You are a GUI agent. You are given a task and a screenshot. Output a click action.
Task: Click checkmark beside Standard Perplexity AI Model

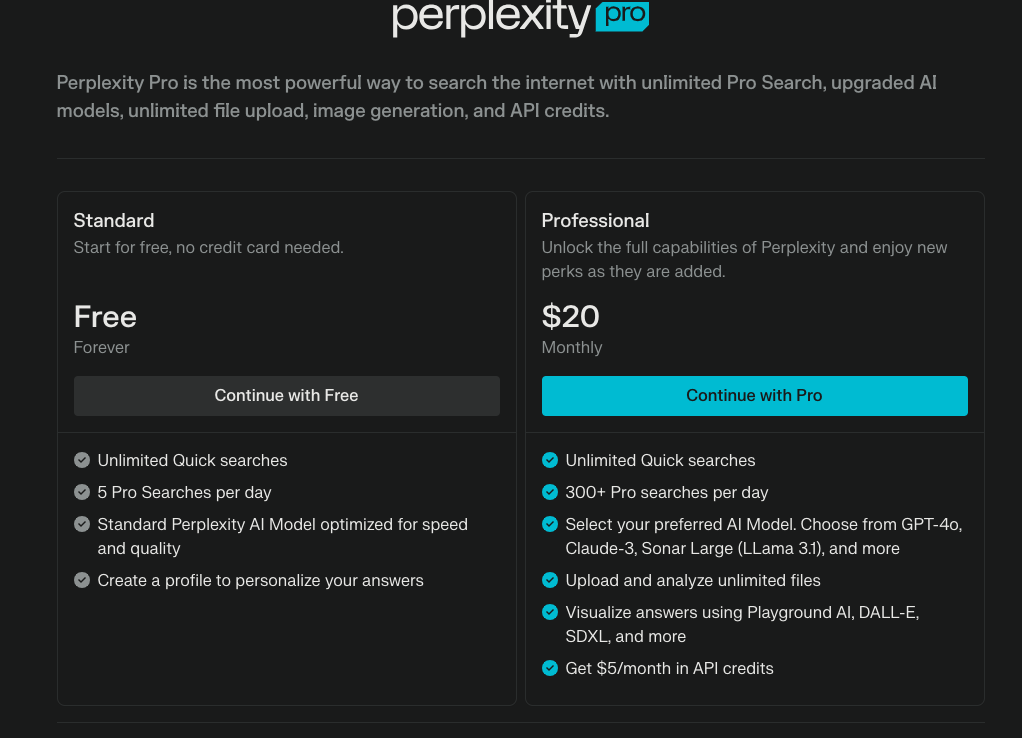pyautogui.click(x=82, y=524)
